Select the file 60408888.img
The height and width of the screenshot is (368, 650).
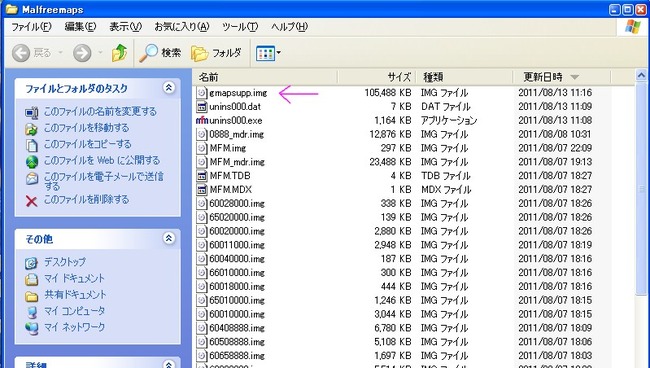pos(237,328)
